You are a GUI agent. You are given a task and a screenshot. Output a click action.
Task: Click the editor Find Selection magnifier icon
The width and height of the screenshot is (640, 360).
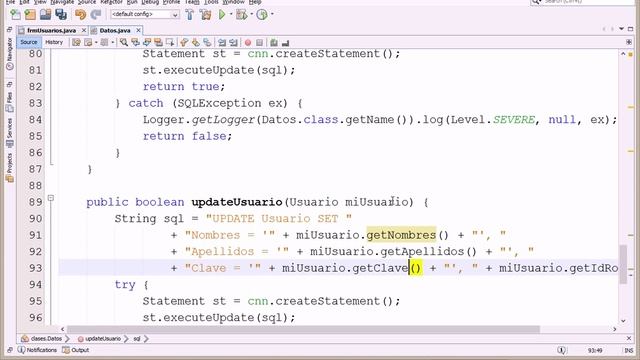click(124, 42)
